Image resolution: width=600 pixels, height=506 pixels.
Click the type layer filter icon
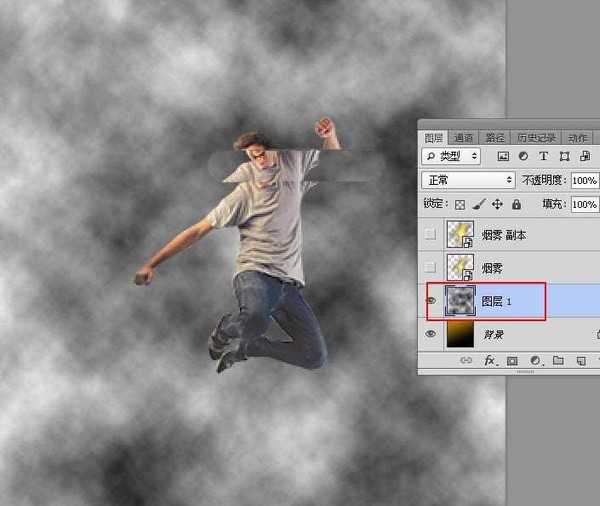tap(543, 157)
